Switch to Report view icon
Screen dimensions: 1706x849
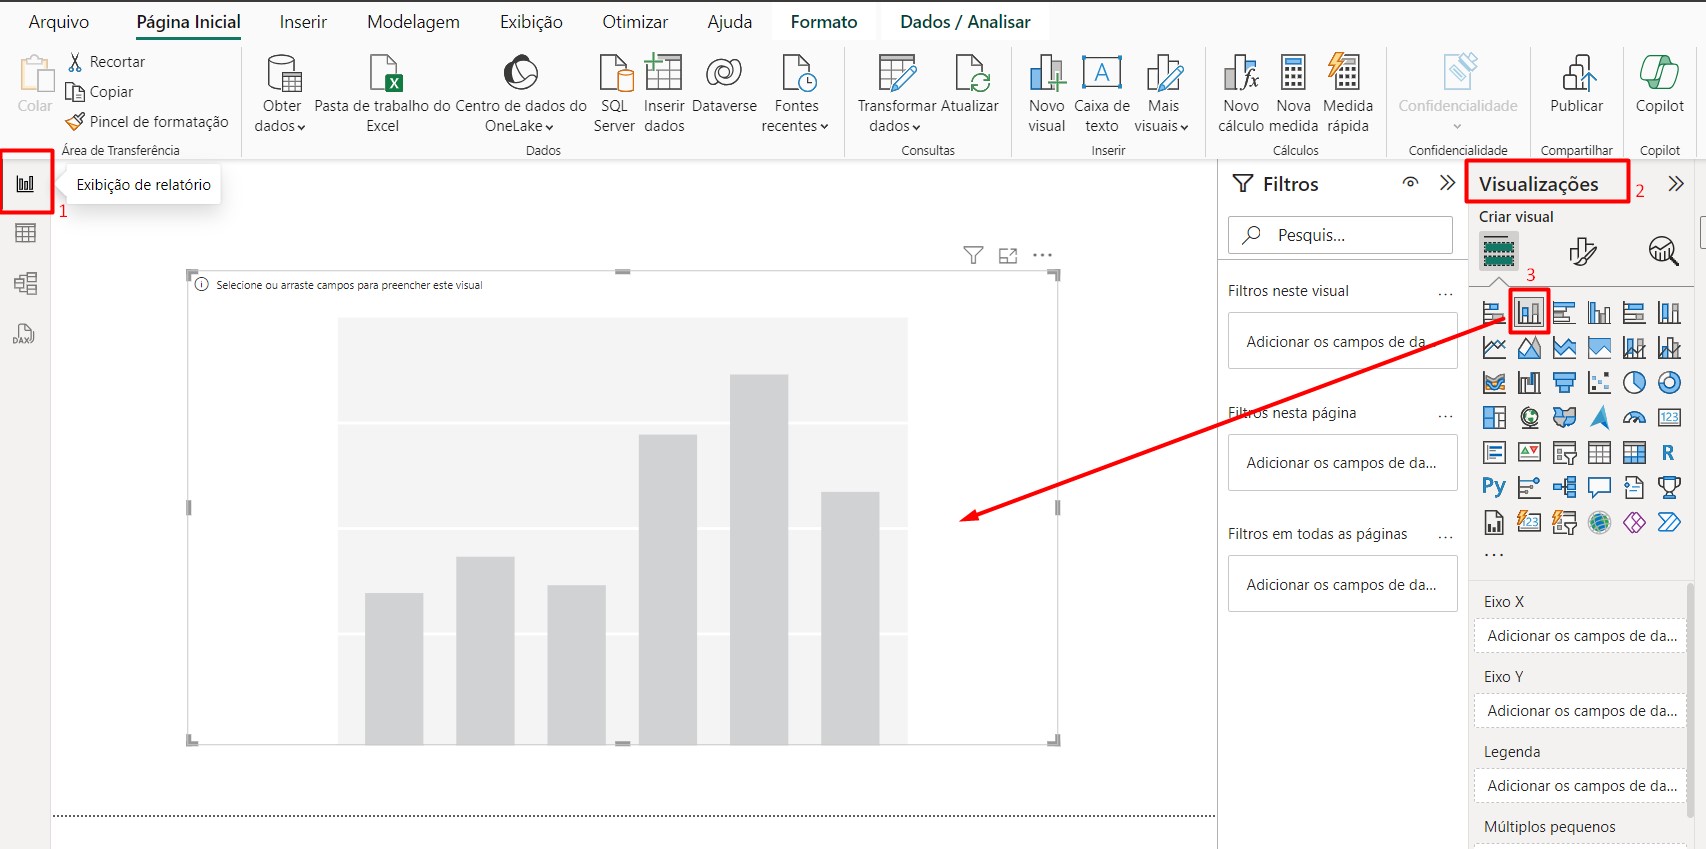(x=26, y=183)
